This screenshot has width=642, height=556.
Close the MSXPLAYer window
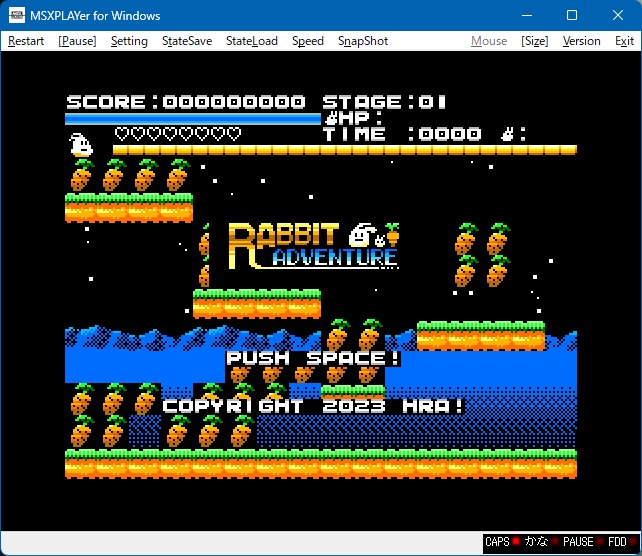[x=617, y=16]
